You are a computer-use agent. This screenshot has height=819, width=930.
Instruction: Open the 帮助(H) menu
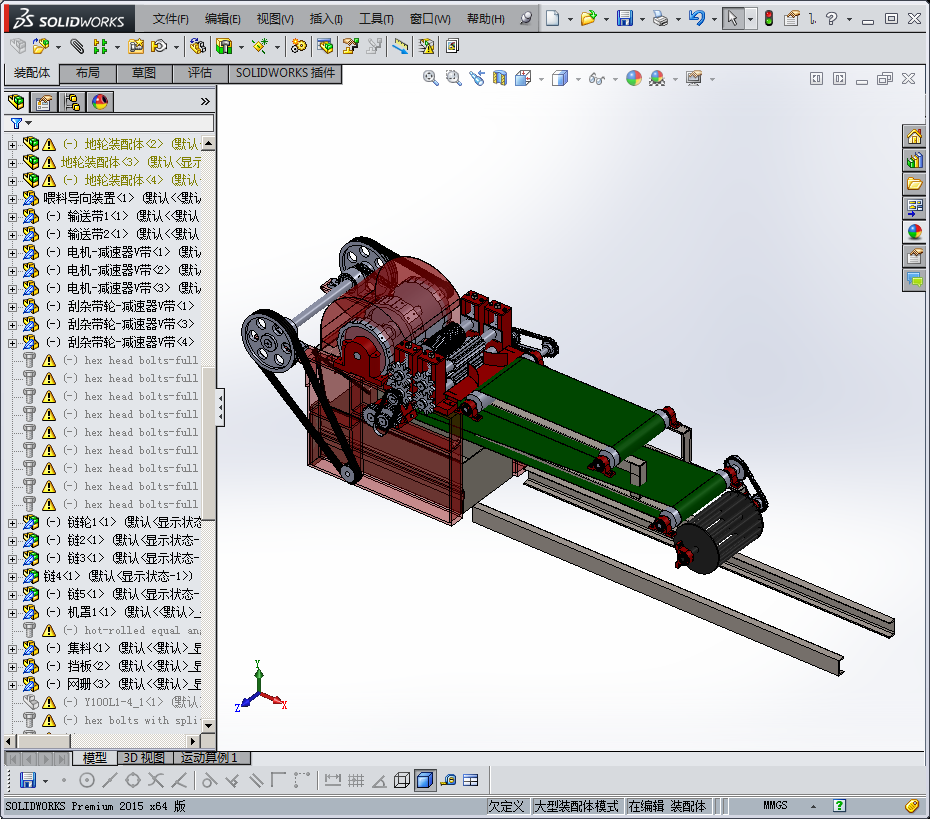[x=485, y=19]
